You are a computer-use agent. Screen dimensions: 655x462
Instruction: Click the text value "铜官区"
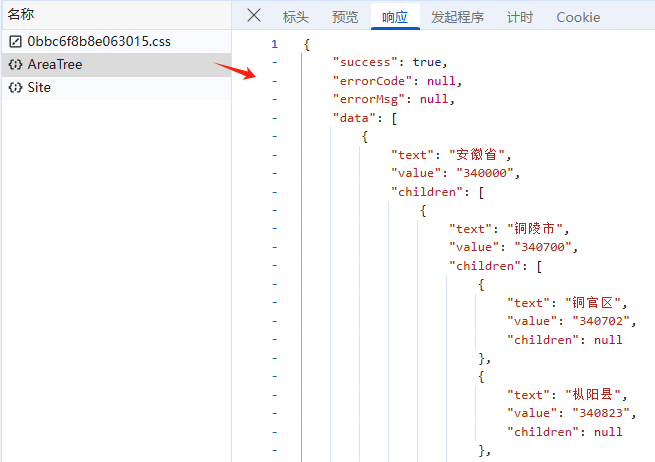pos(593,303)
